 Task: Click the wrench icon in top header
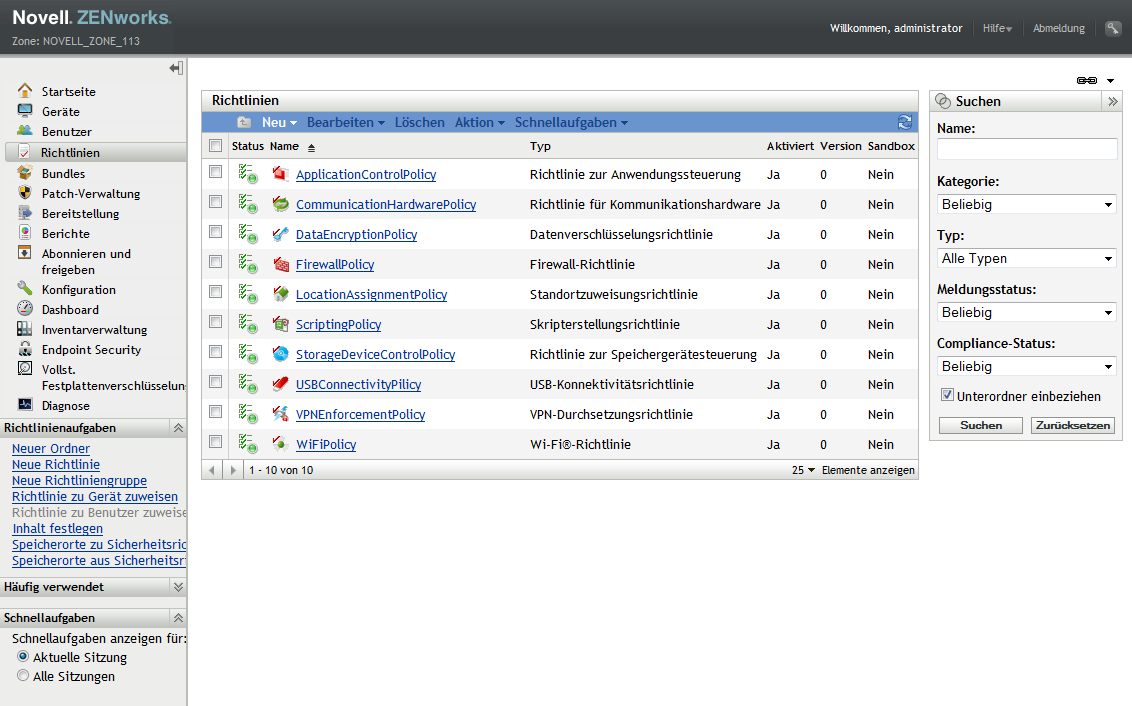(1113, 28)
